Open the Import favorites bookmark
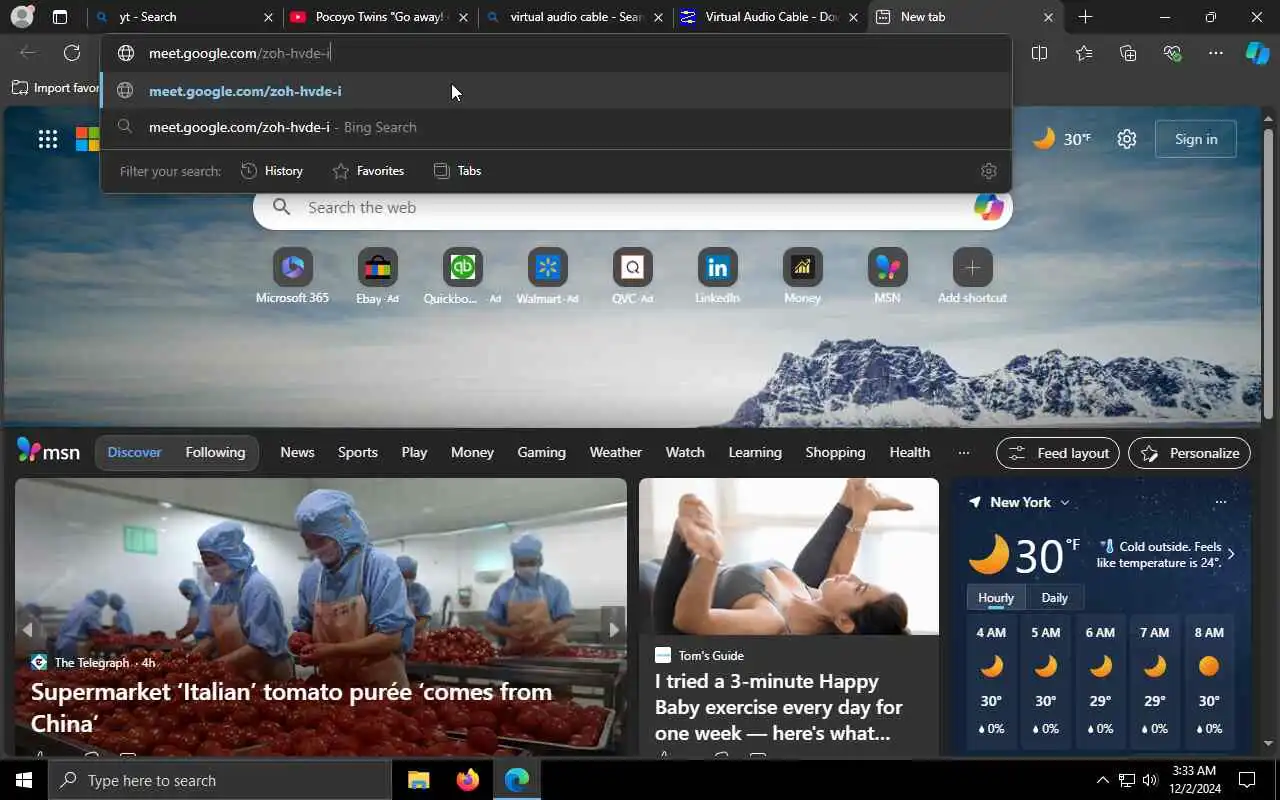 56,88
